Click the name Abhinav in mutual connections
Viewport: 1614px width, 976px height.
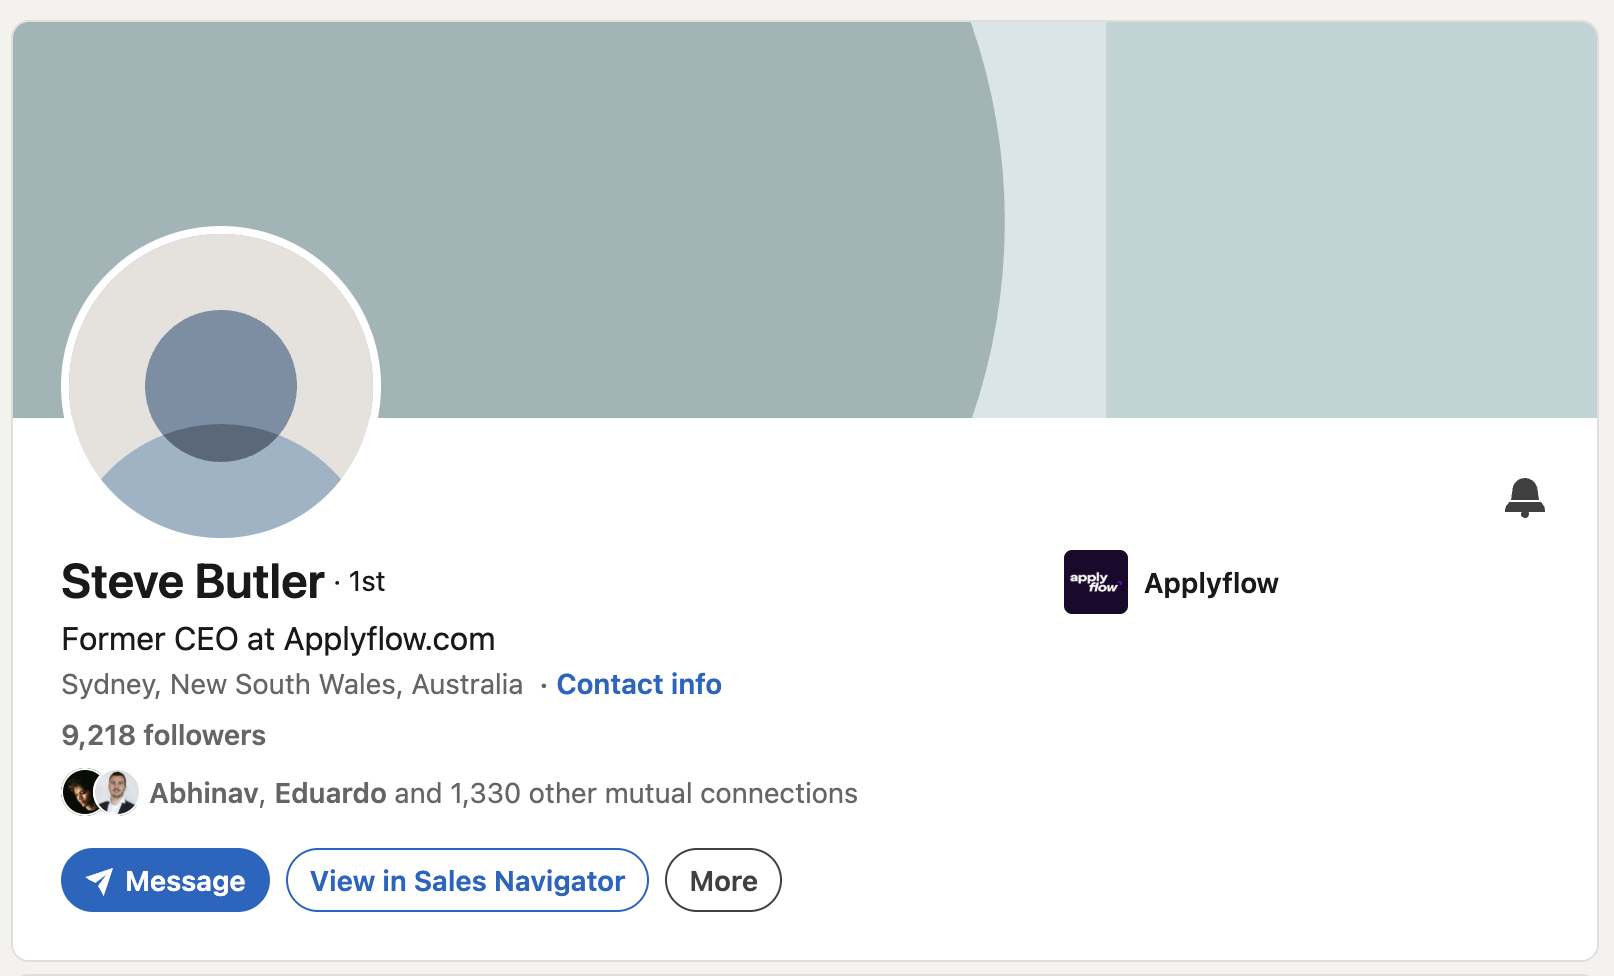(204, 793)
